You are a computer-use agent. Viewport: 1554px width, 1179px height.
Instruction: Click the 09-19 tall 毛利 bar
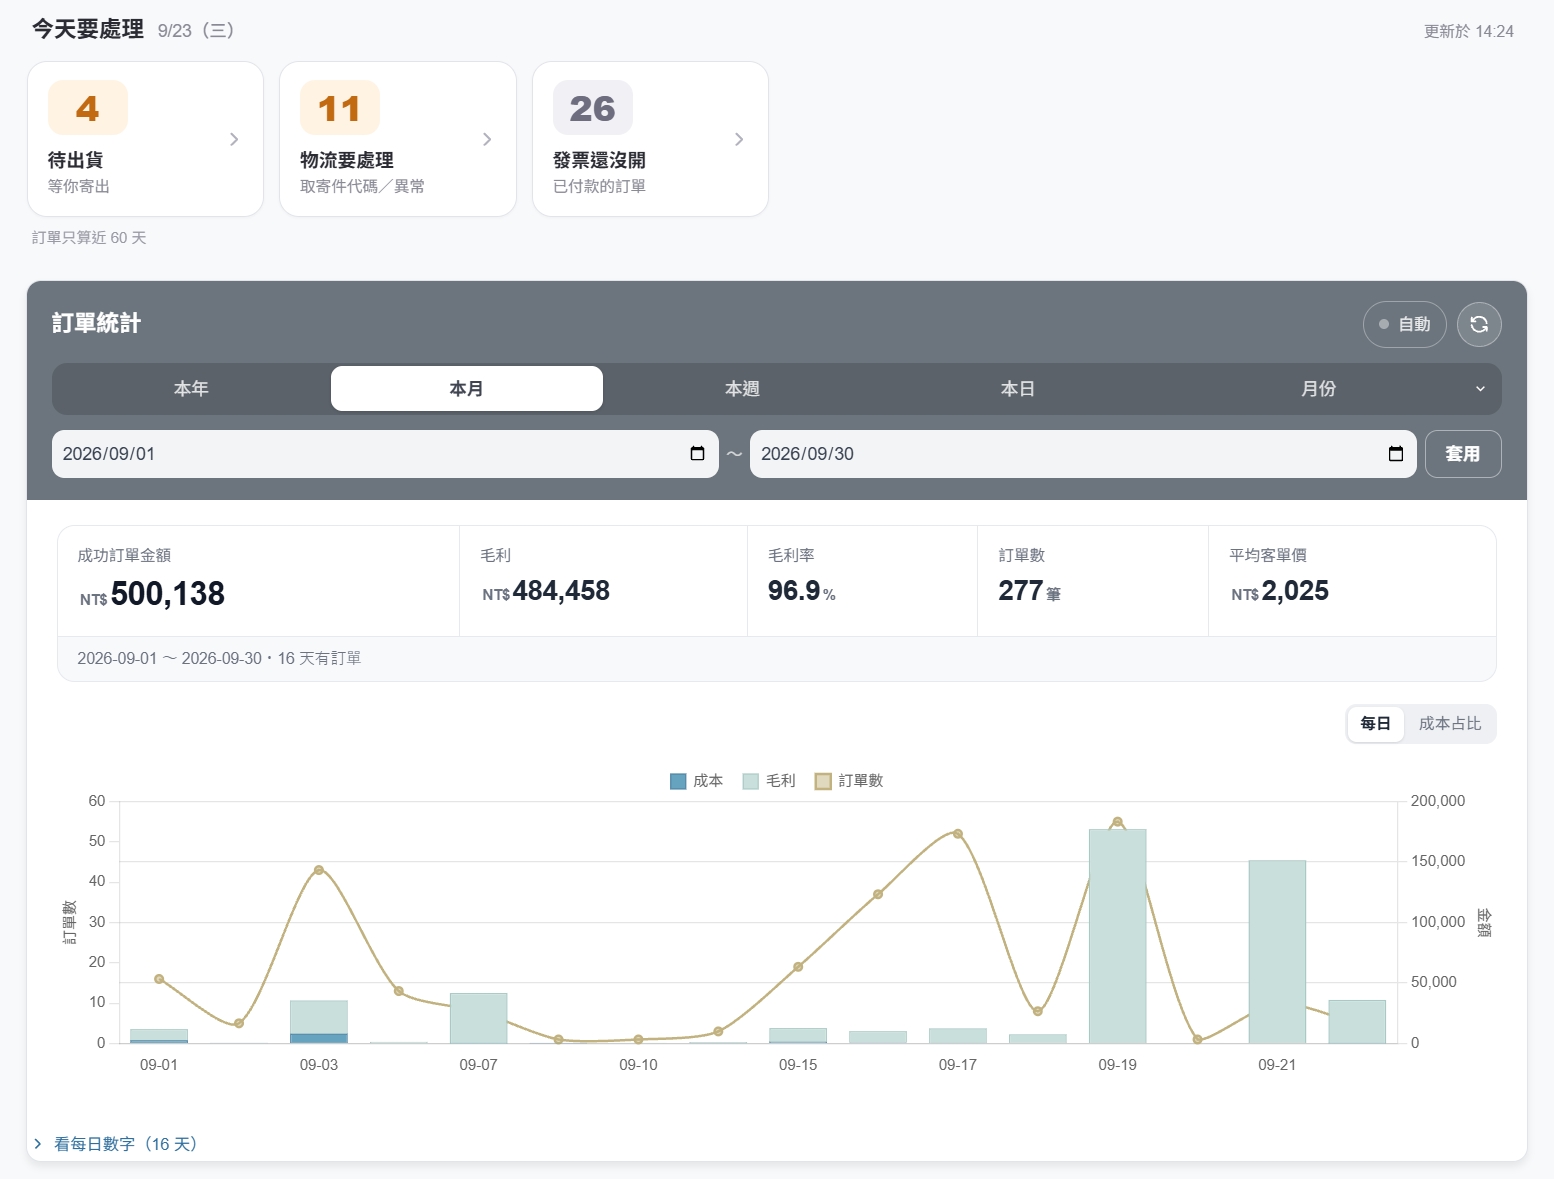click(x=1117, y=936)
